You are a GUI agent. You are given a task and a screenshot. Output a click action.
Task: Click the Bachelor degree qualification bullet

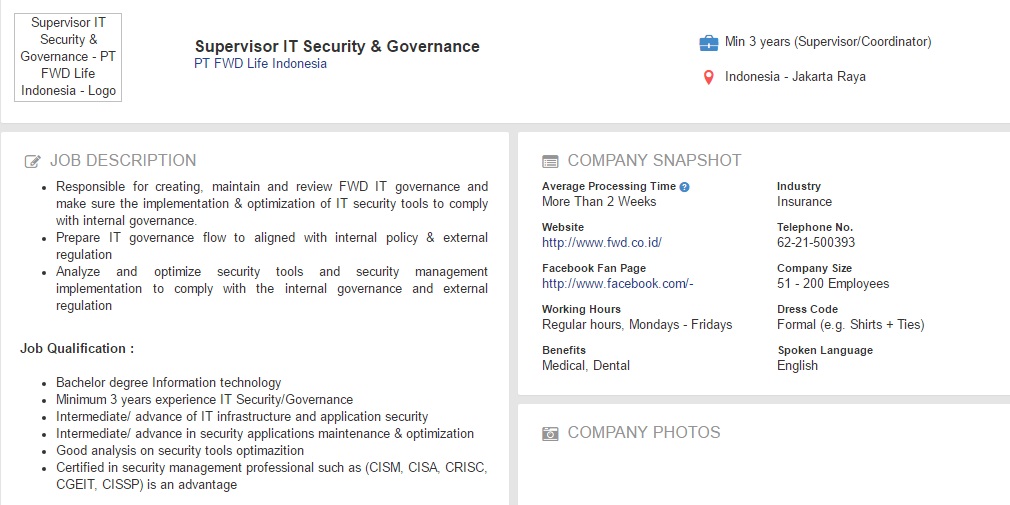168,382
